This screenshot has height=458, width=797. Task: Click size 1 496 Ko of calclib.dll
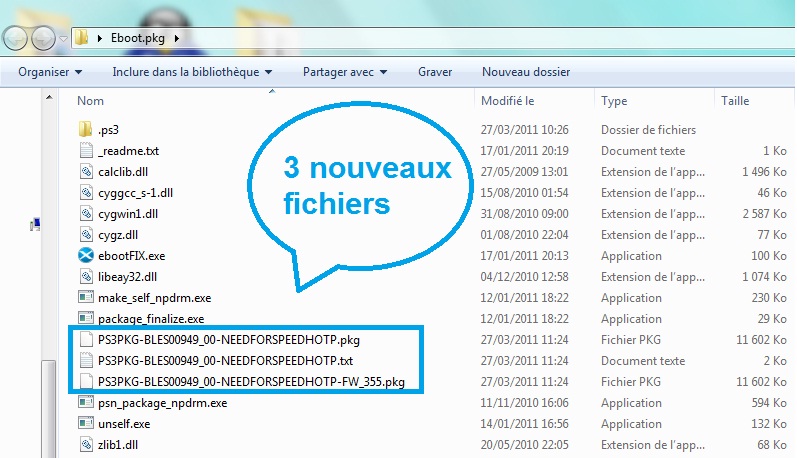764,172
